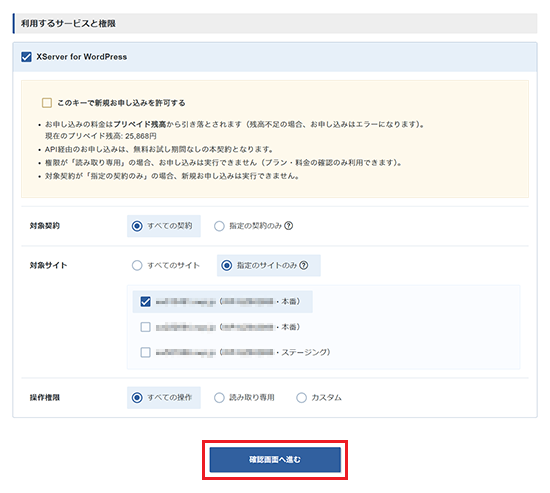Viewport: 550px width, 493px height.
Task: Select すべての操作 permission radio
Action: [x=137, y=398]
